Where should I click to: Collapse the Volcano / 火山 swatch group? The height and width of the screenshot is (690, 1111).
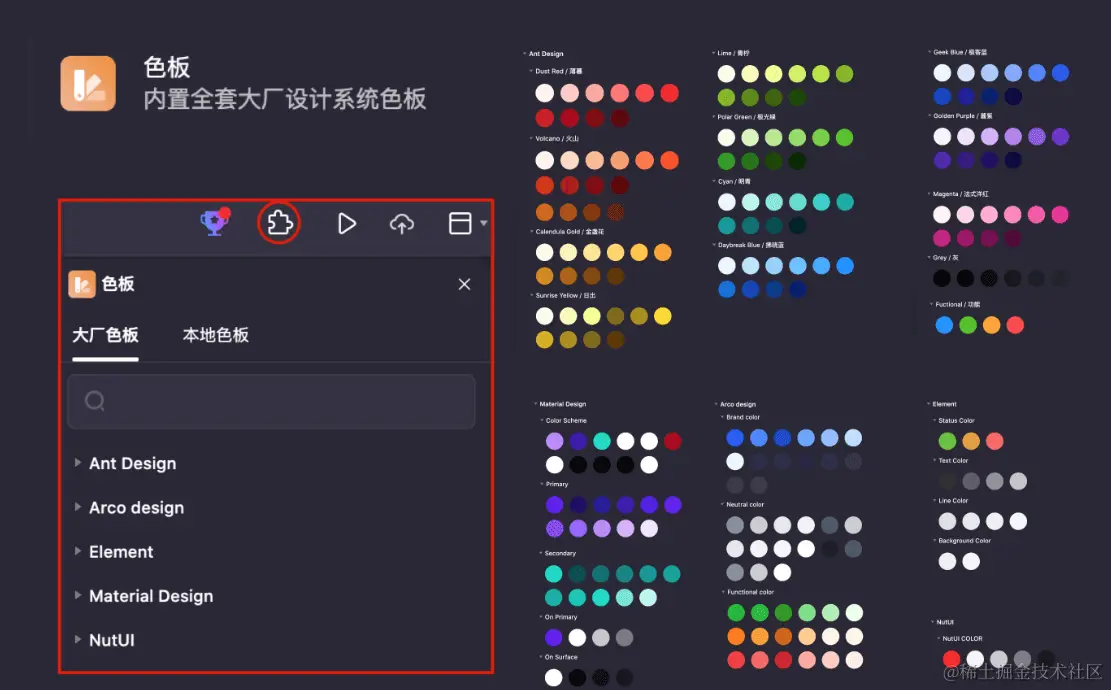tap(531, 138)
